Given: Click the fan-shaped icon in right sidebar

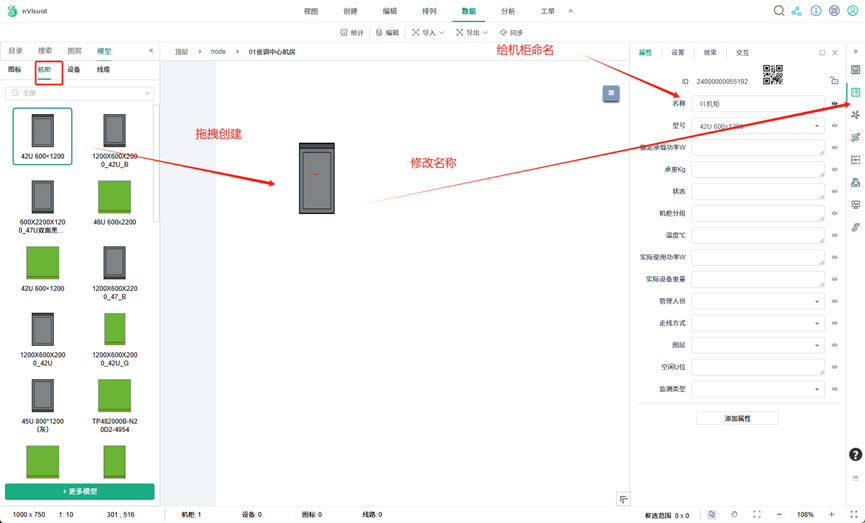Looking at the screenshot, I should [x=855, y=115].
